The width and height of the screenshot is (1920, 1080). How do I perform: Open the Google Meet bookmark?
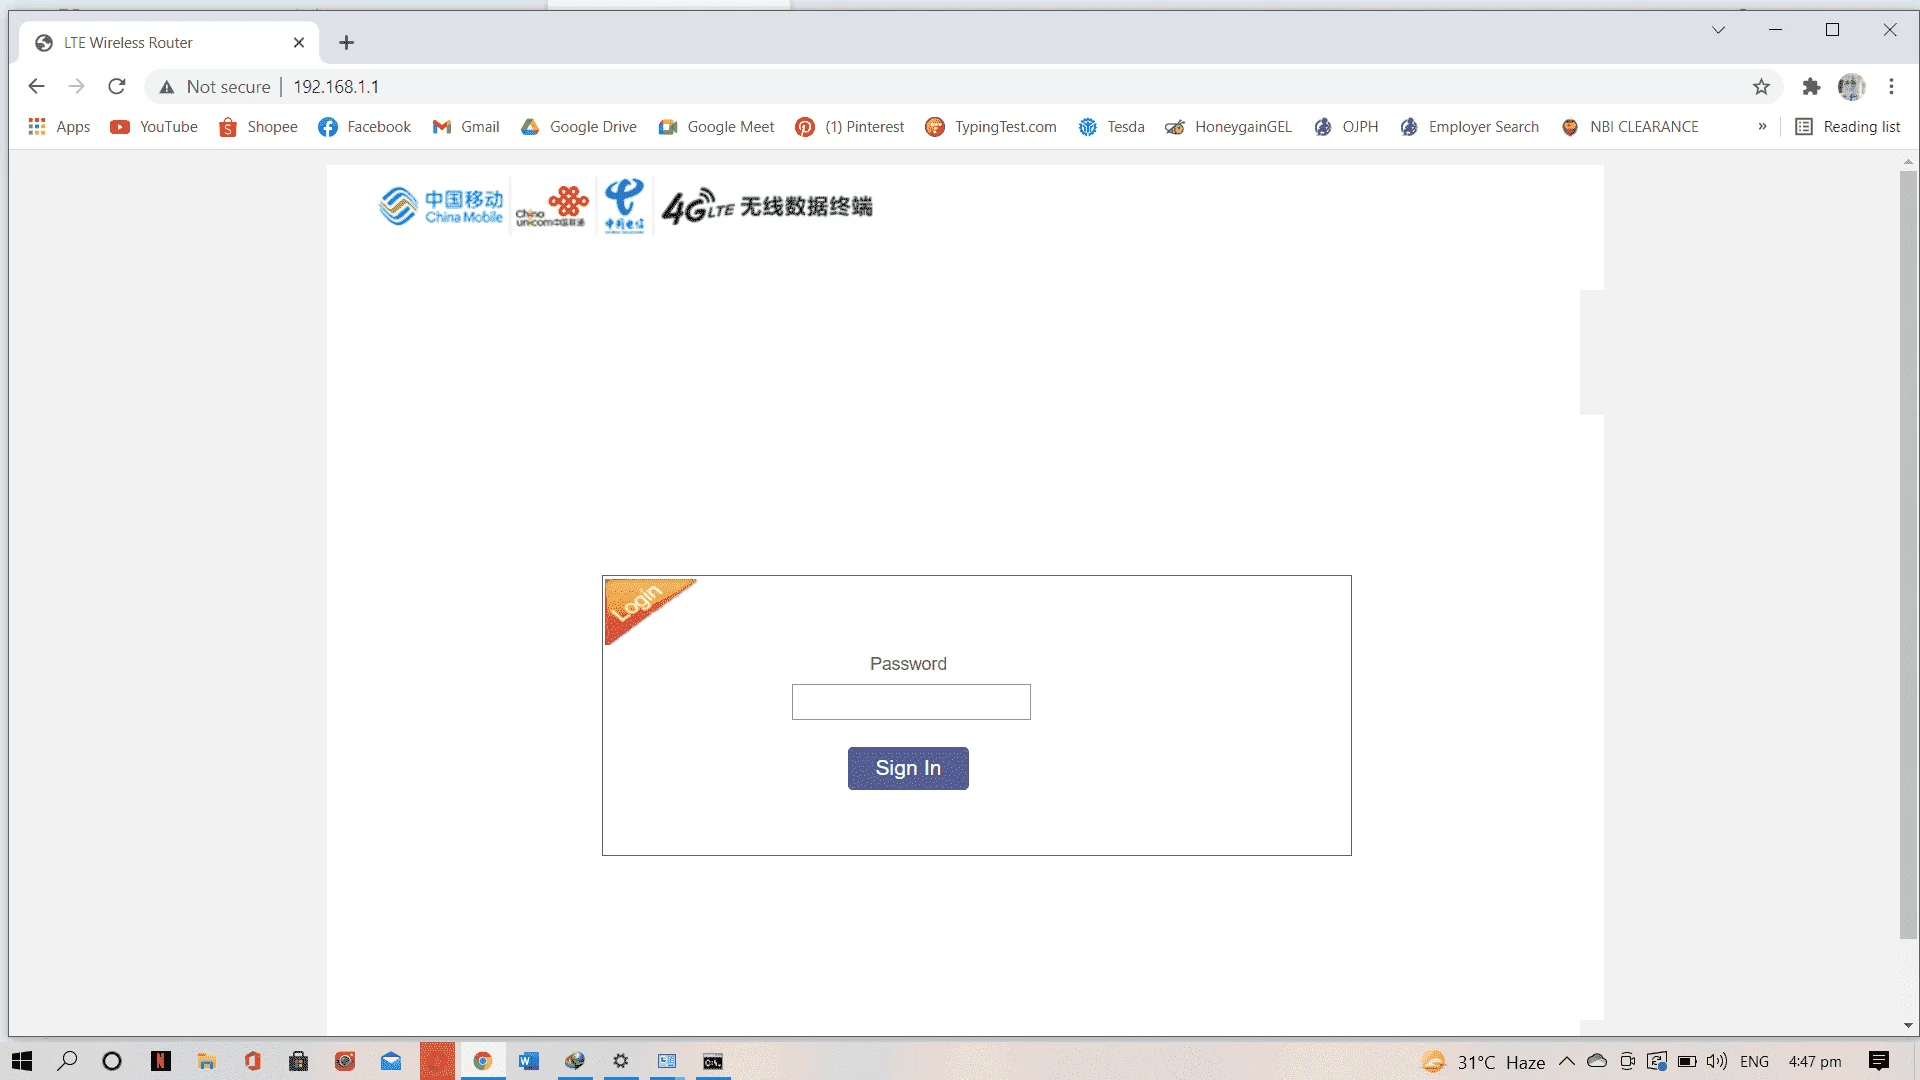point(717,127)
